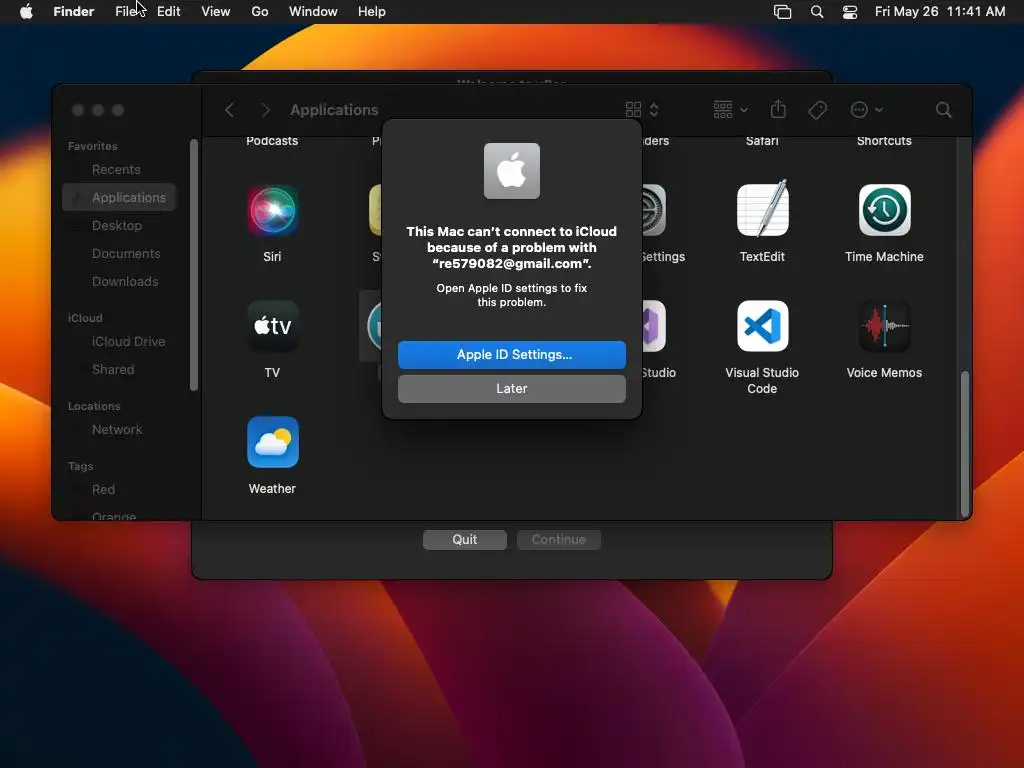Image resolution: width=1024 pixels, height=768 pixels.
Task: Open the Go menu
Action: pos(260,12)
